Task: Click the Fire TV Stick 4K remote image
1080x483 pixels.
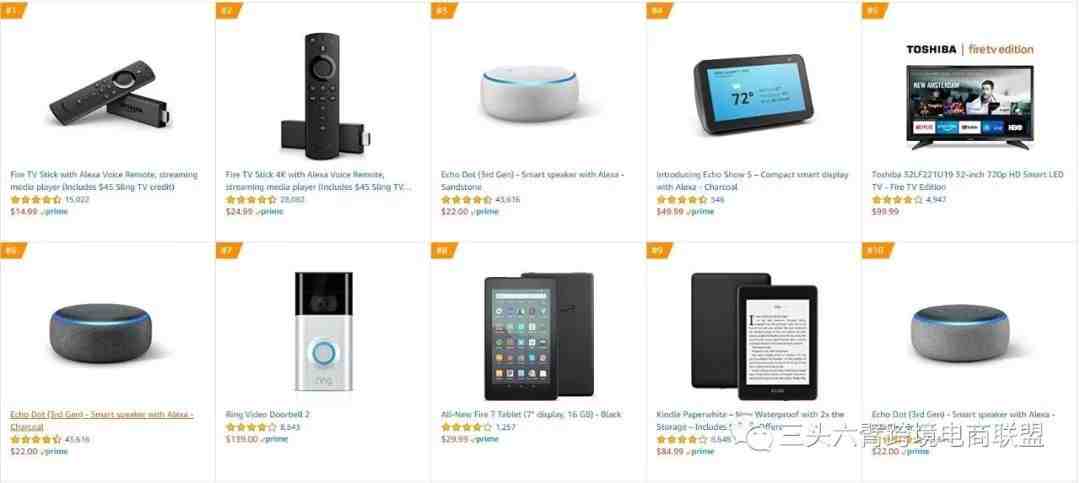Action: pos(325,95)
